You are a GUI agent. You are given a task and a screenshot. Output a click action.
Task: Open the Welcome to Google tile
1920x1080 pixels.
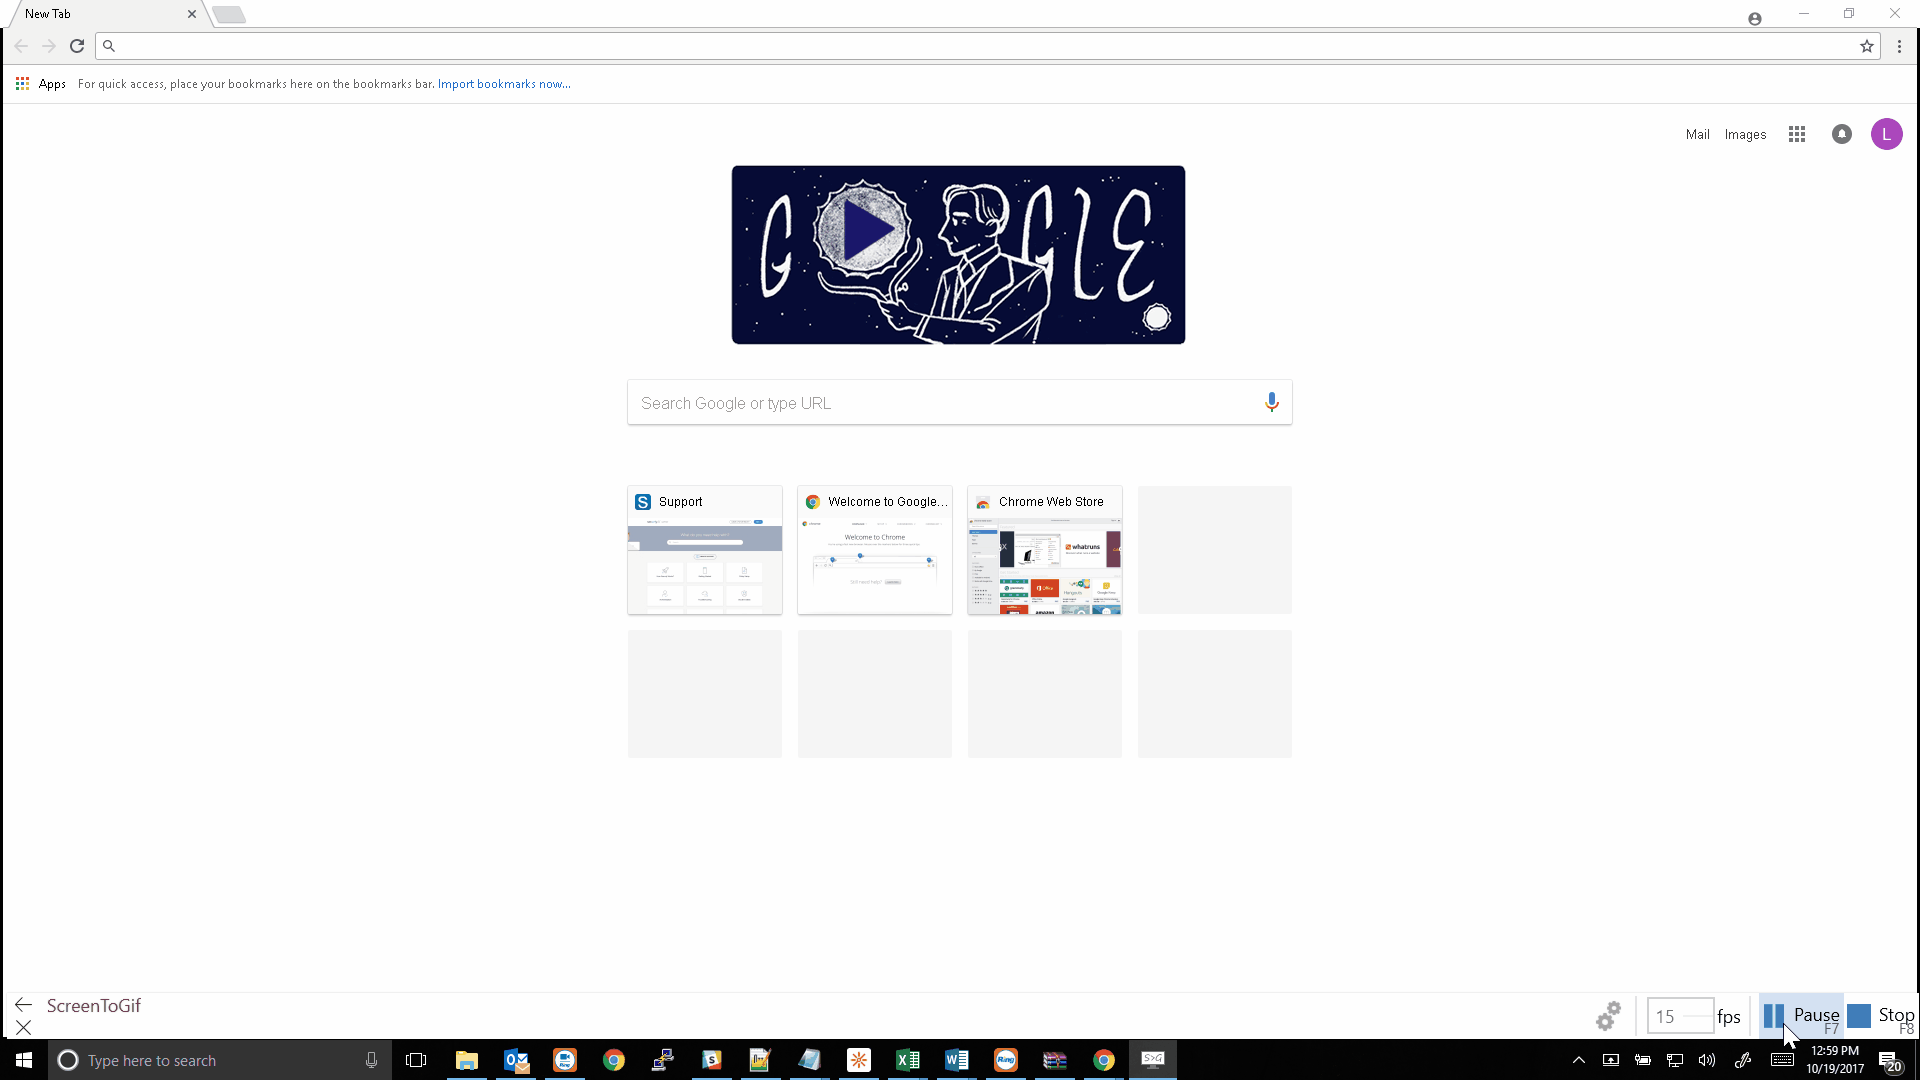(x=875, y=550)
